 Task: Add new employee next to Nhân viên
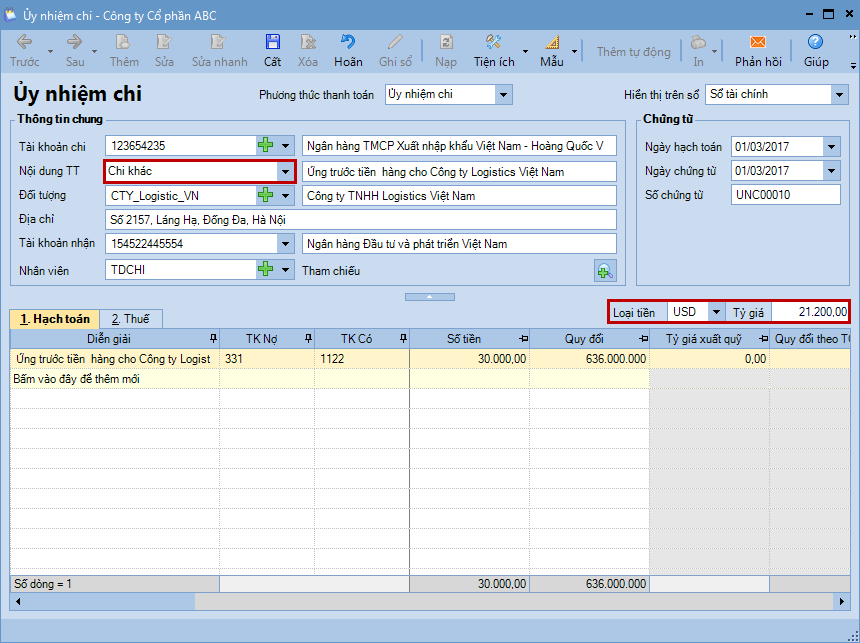(x=265, y=269)
